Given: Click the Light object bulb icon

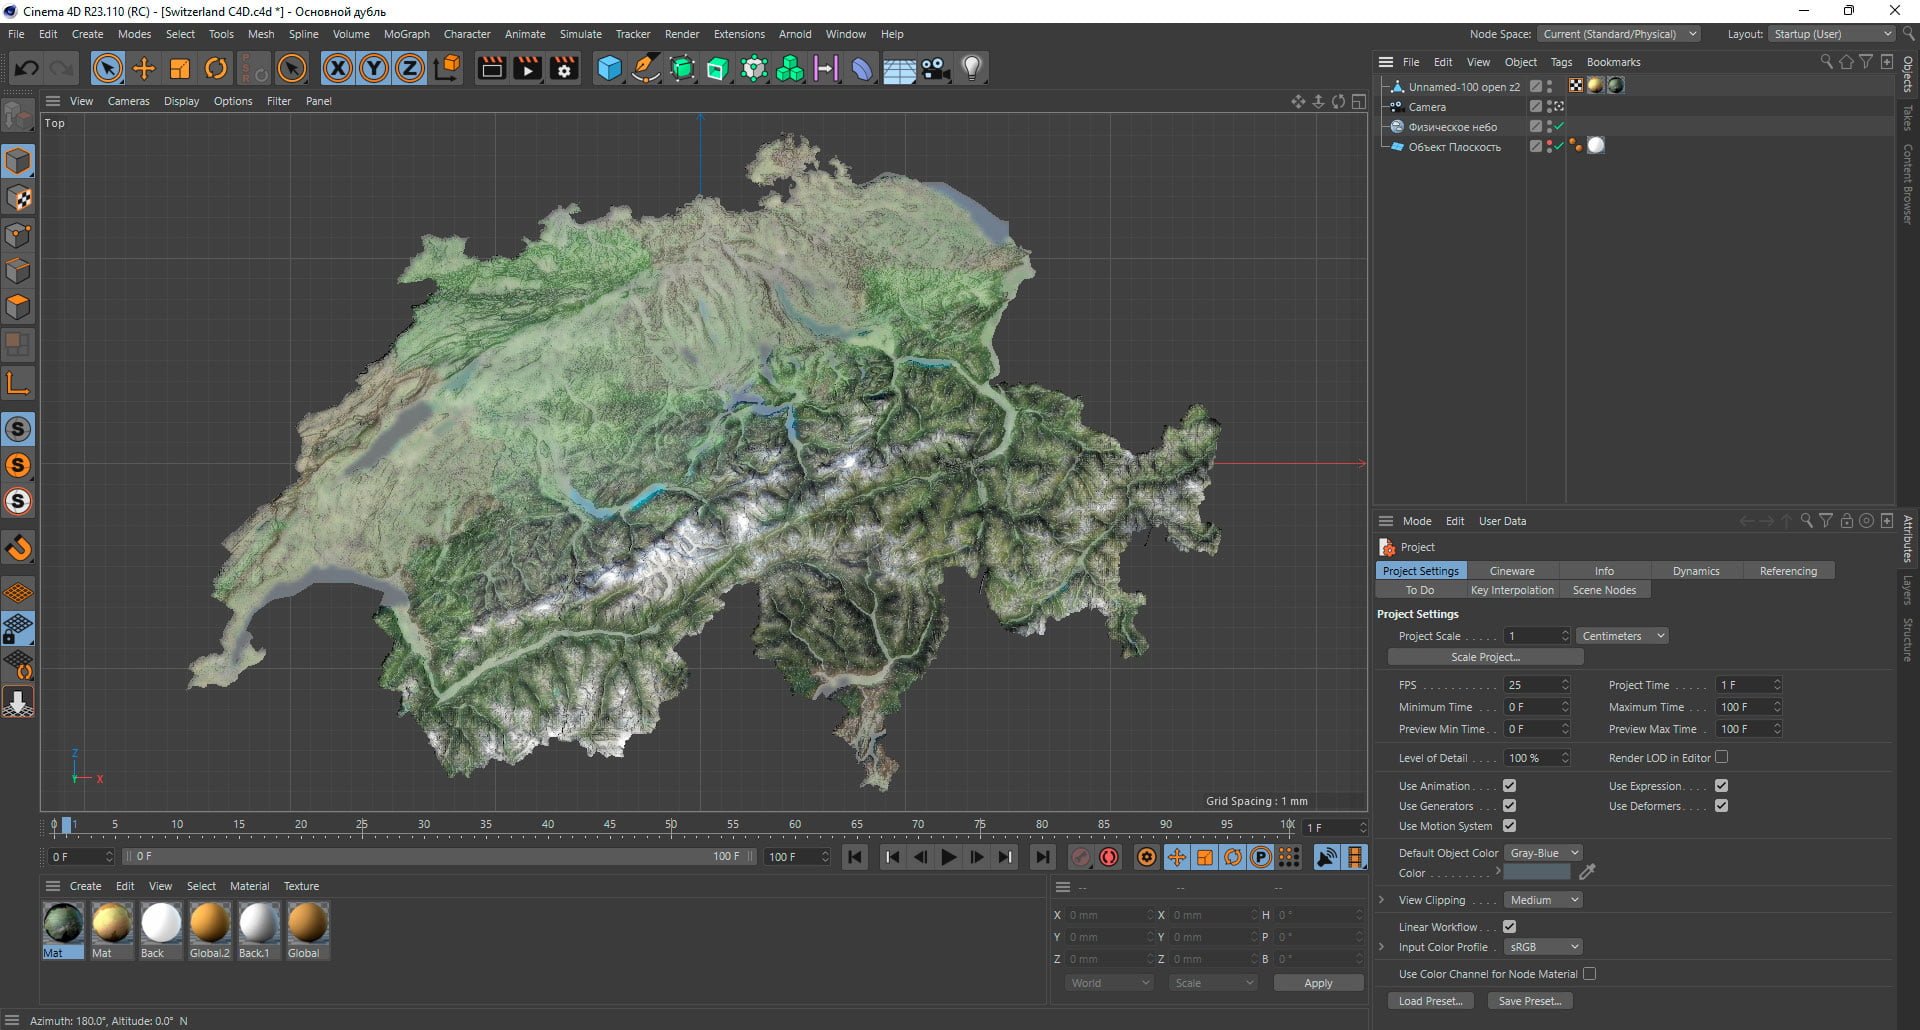Looking at the screenshot, I should [972, 68].
